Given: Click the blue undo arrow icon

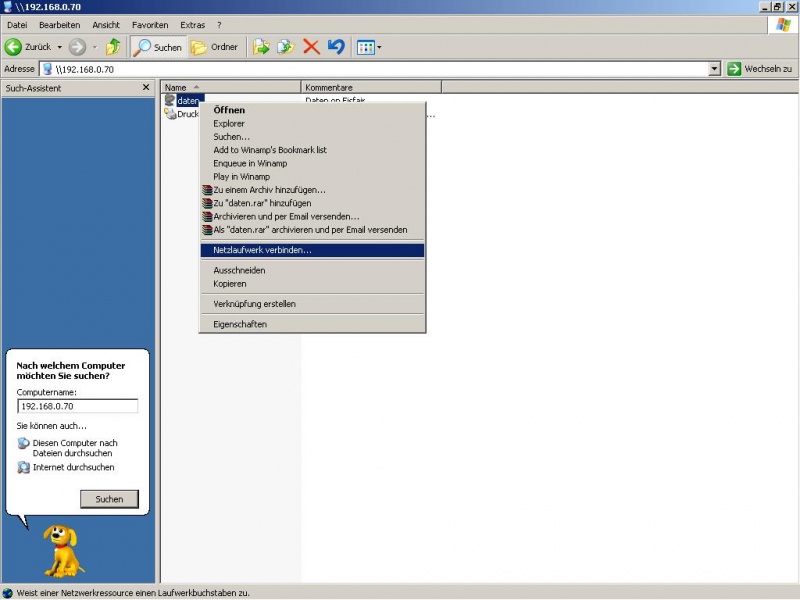Looking at the screenshot, I should pyautogui.click(x=336, y=47).
